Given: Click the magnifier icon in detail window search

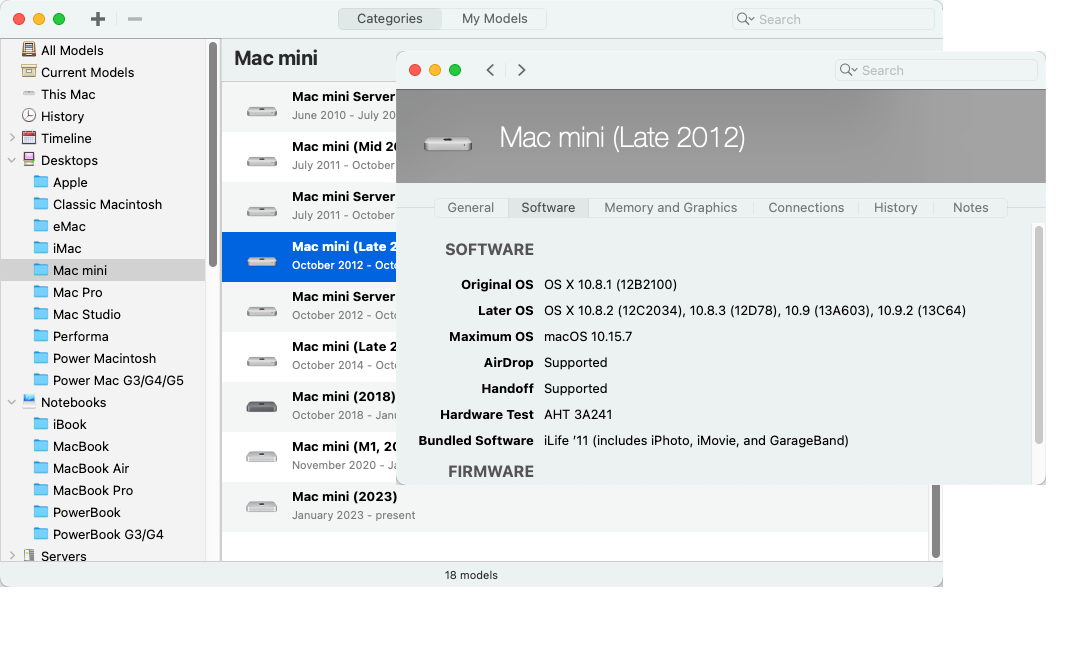Looking at the screenshot, I should 848,70.
